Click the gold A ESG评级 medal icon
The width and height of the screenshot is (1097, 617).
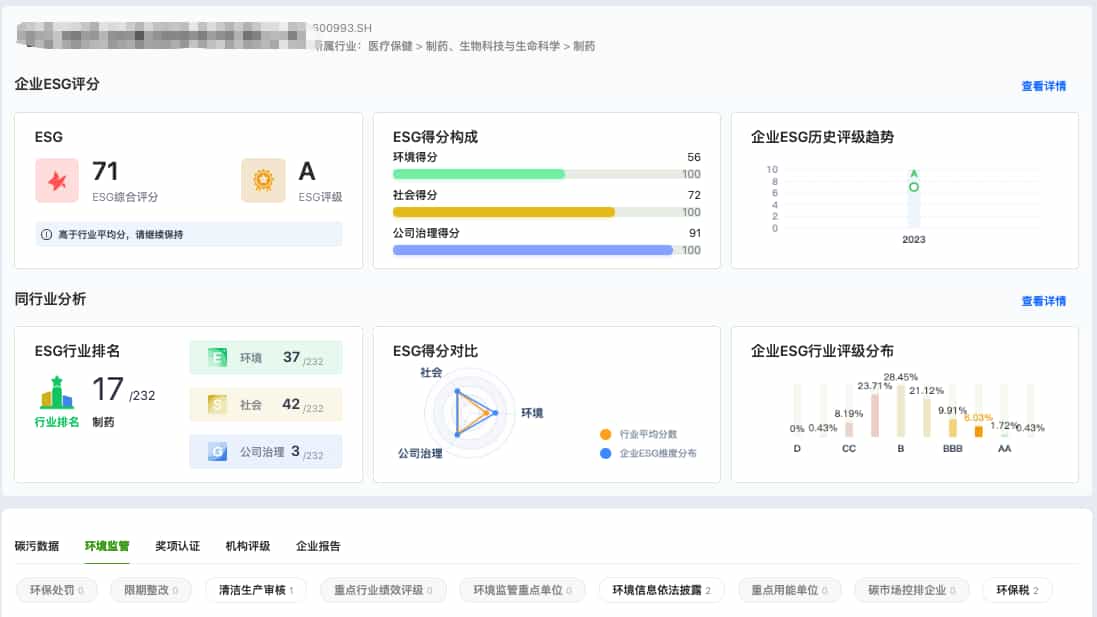coord(262,180)
